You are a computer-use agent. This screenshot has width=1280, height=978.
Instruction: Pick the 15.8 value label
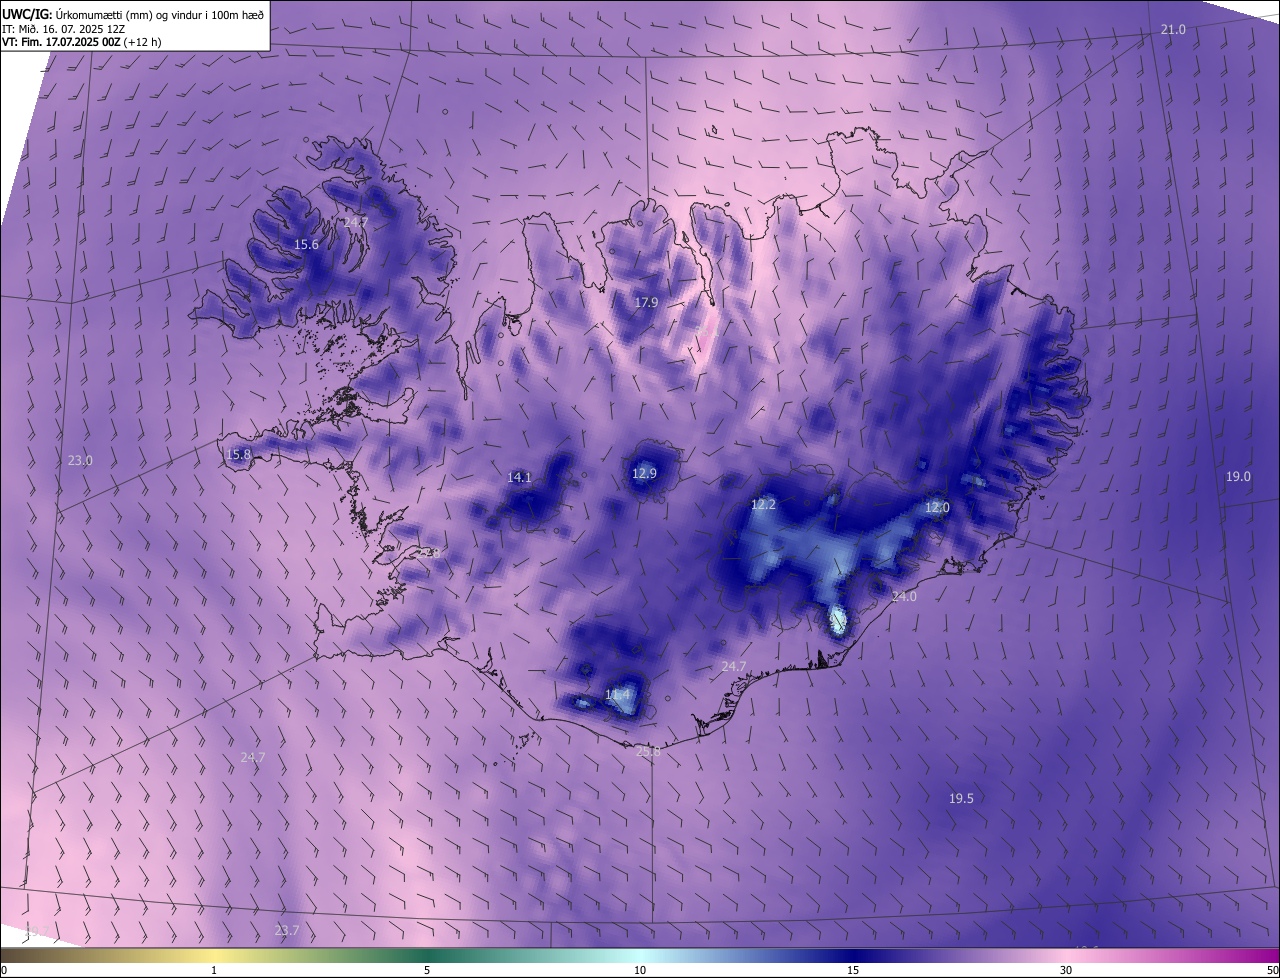[239, 454]
